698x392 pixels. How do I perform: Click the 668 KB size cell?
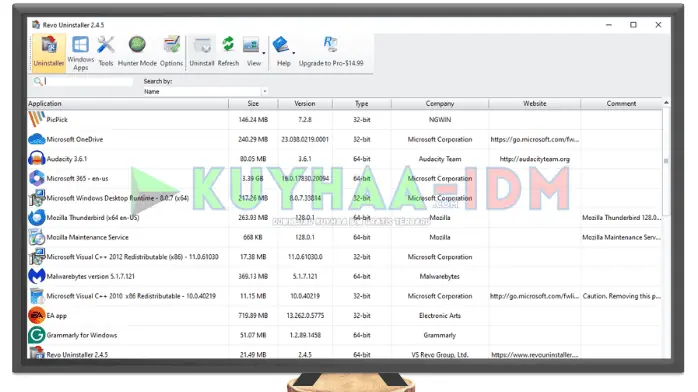click(x=253, y=237)
